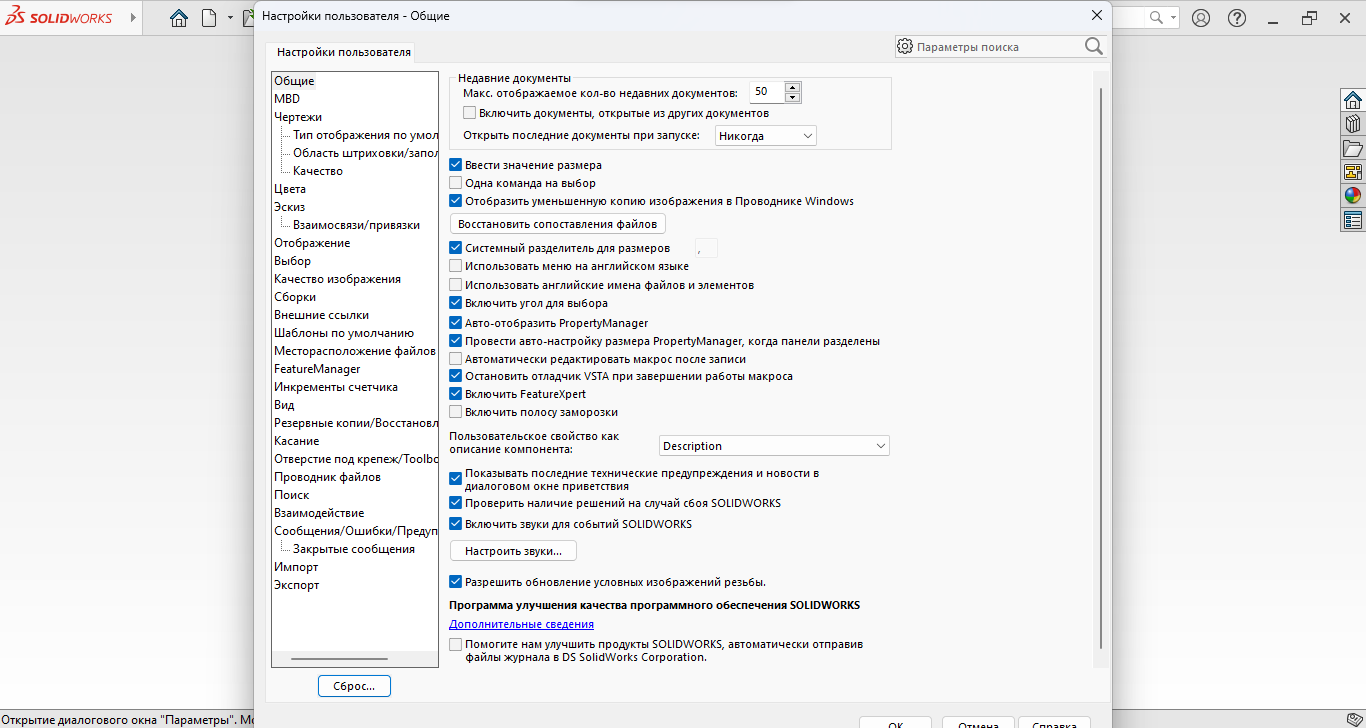The width and height of the screenshot is (1366, 728).
Task: Close the options dialog with X
Action: click(1096, 15)
